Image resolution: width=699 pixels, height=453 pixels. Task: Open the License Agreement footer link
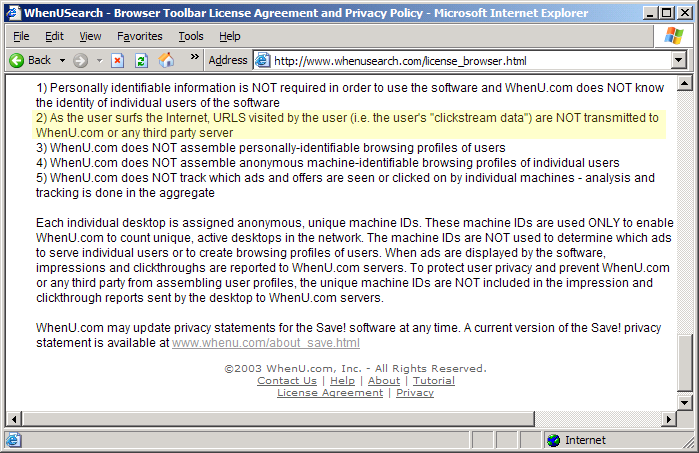point(330,393)
